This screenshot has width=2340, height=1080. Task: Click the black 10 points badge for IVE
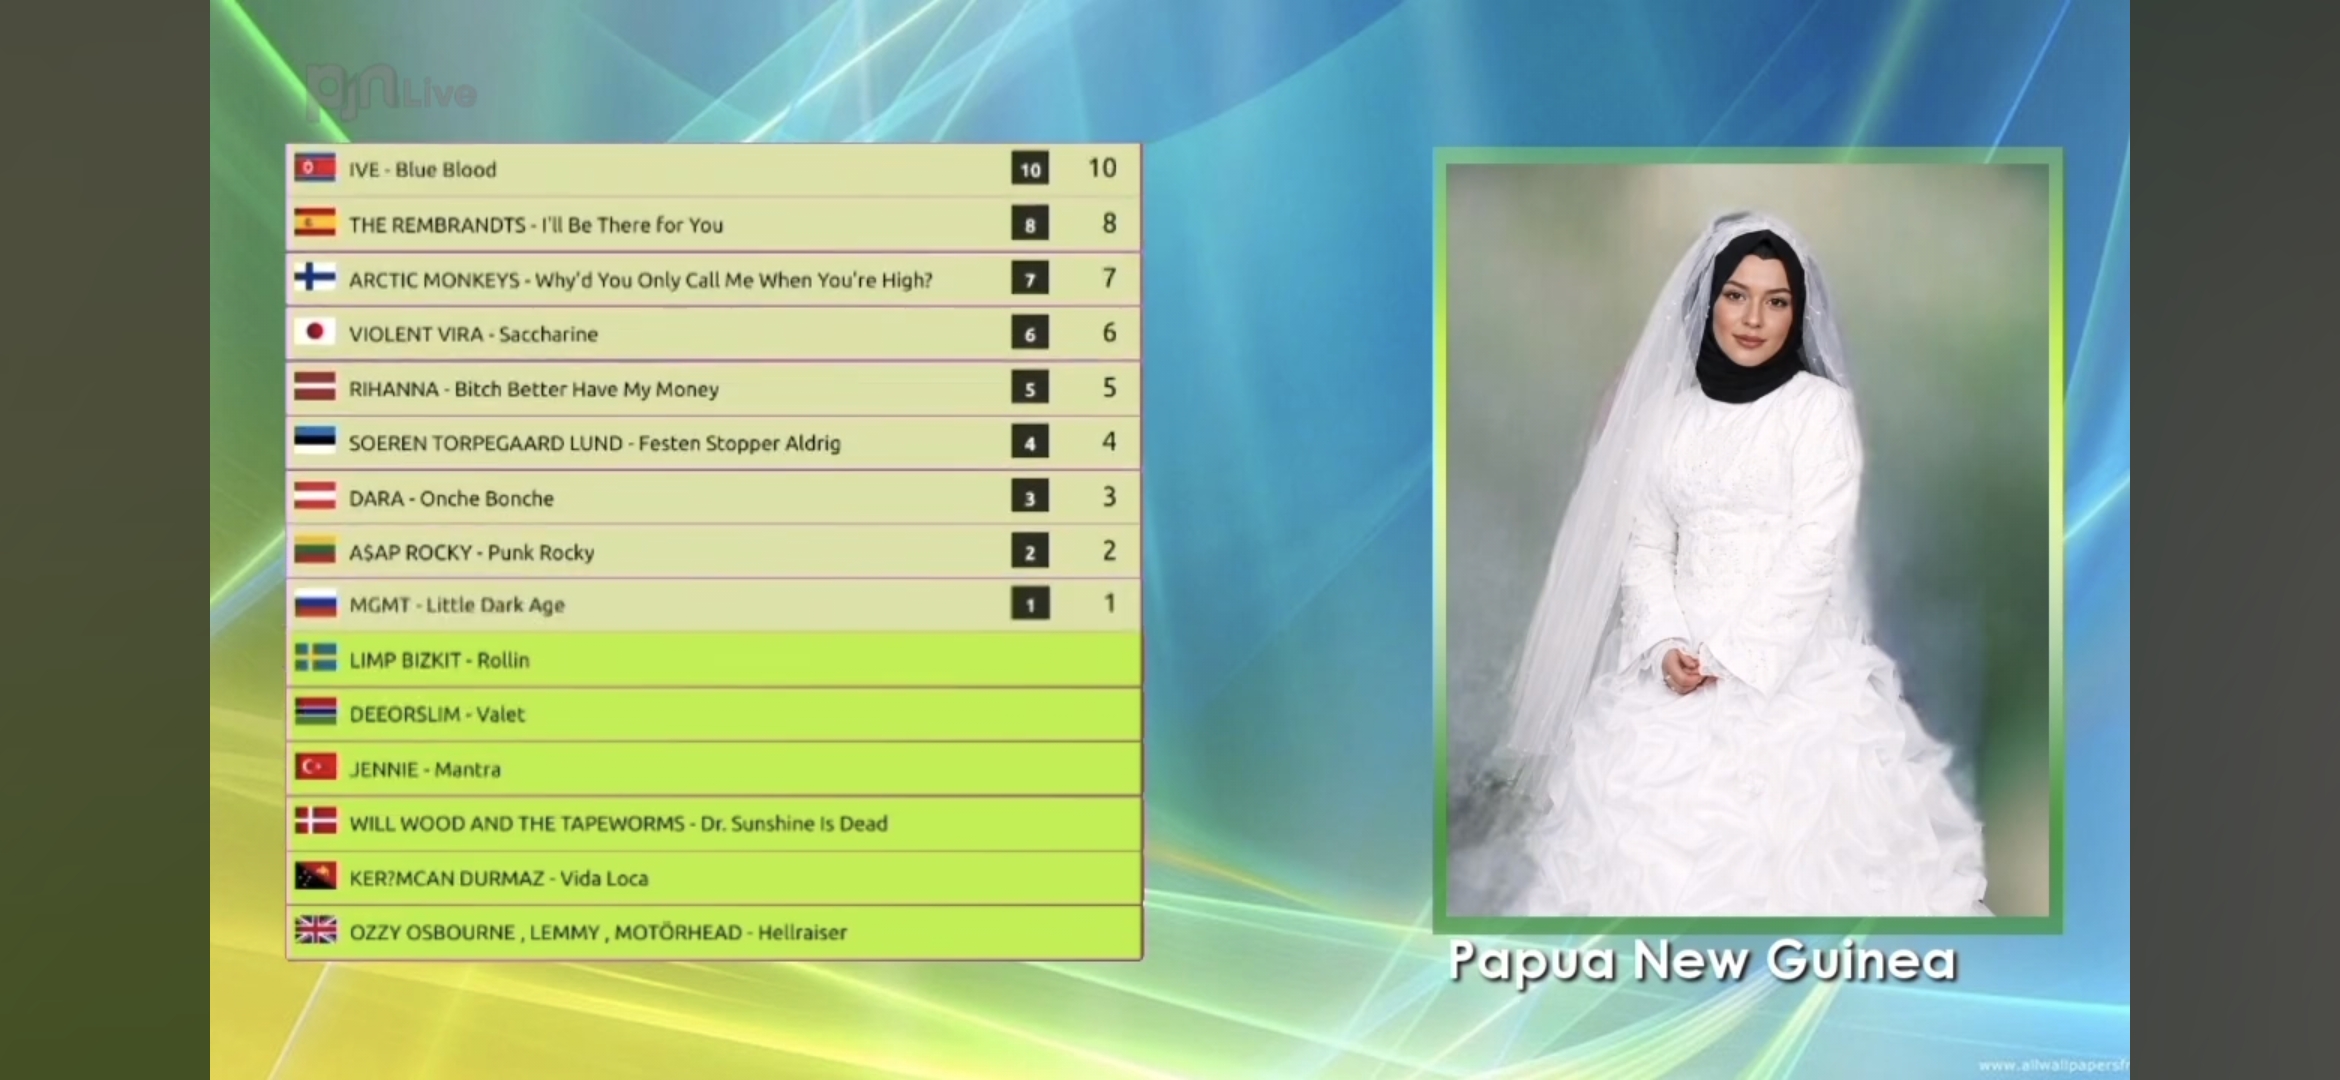pyautogui.click(x=1030, y=169)
